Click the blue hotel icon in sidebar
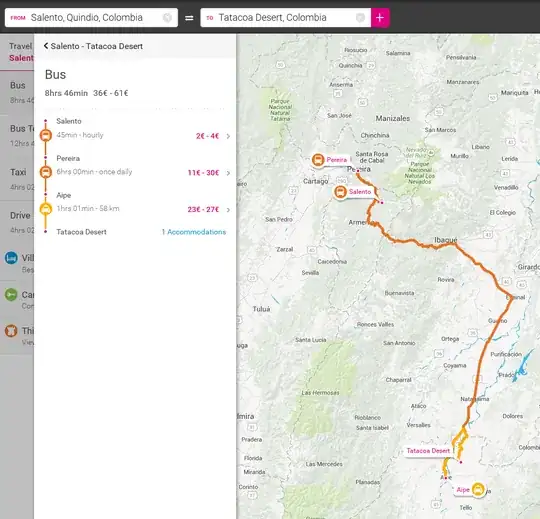 [11, 258]
